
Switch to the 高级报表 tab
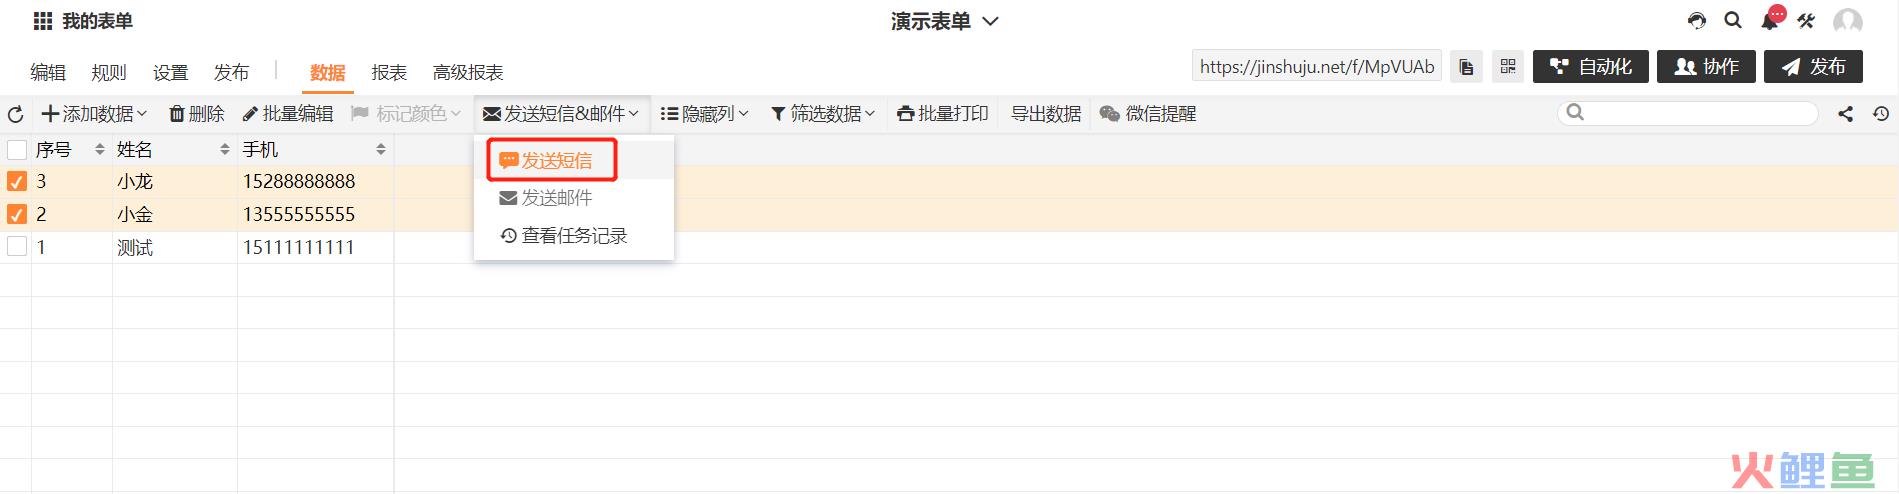tap(468, 73)
